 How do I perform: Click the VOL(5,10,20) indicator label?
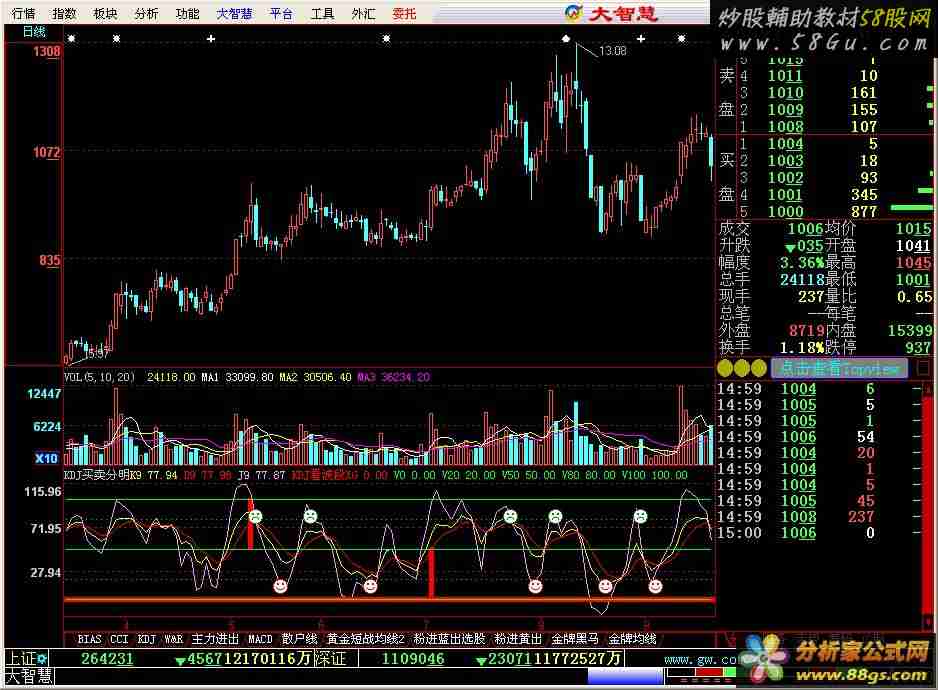100,377
